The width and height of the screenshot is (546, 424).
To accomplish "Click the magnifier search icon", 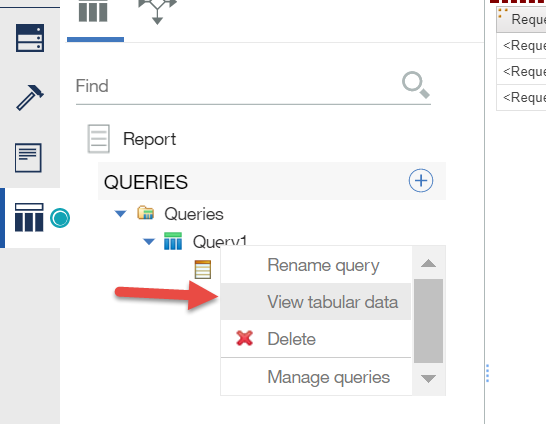I will [416, 85].
